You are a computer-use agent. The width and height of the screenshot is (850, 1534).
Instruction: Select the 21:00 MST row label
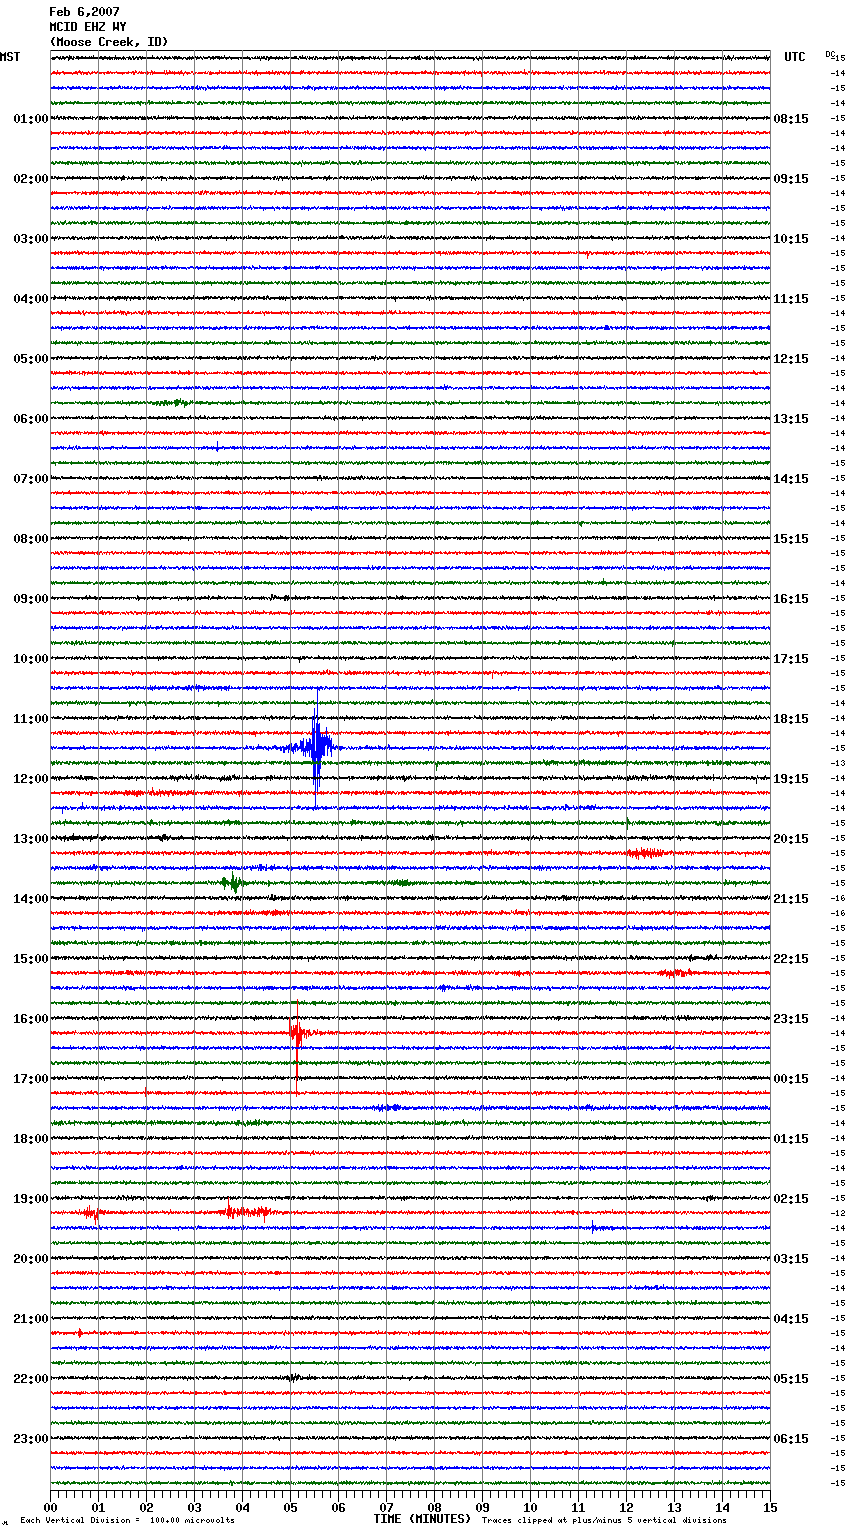click(31, 1319)
